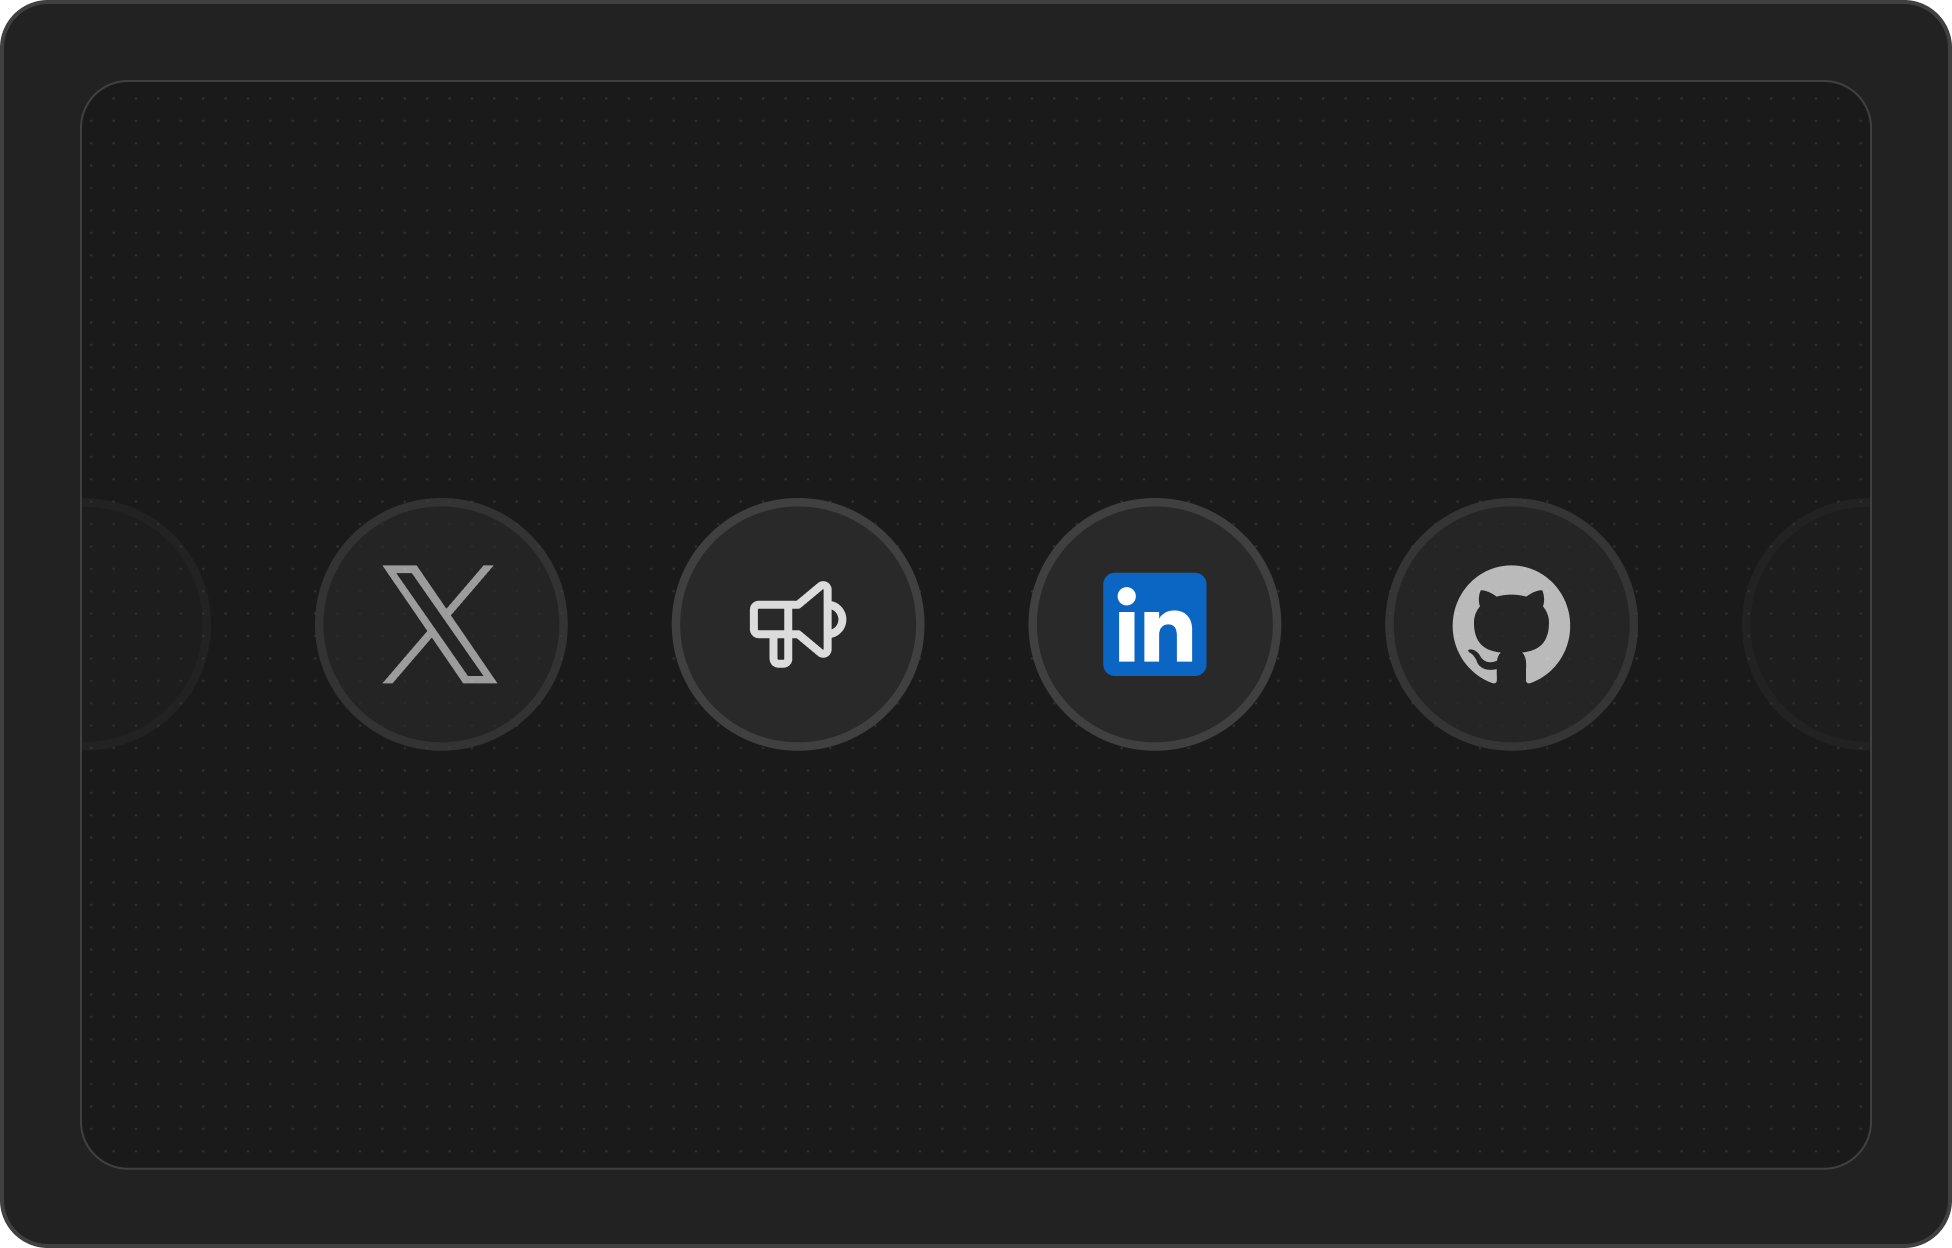The width and height of the screenshot is (1952, 1248).
Task: Click the gap between megaphone and LinkedIn circles
Action: pyautogui.click(x=977, y=624)
